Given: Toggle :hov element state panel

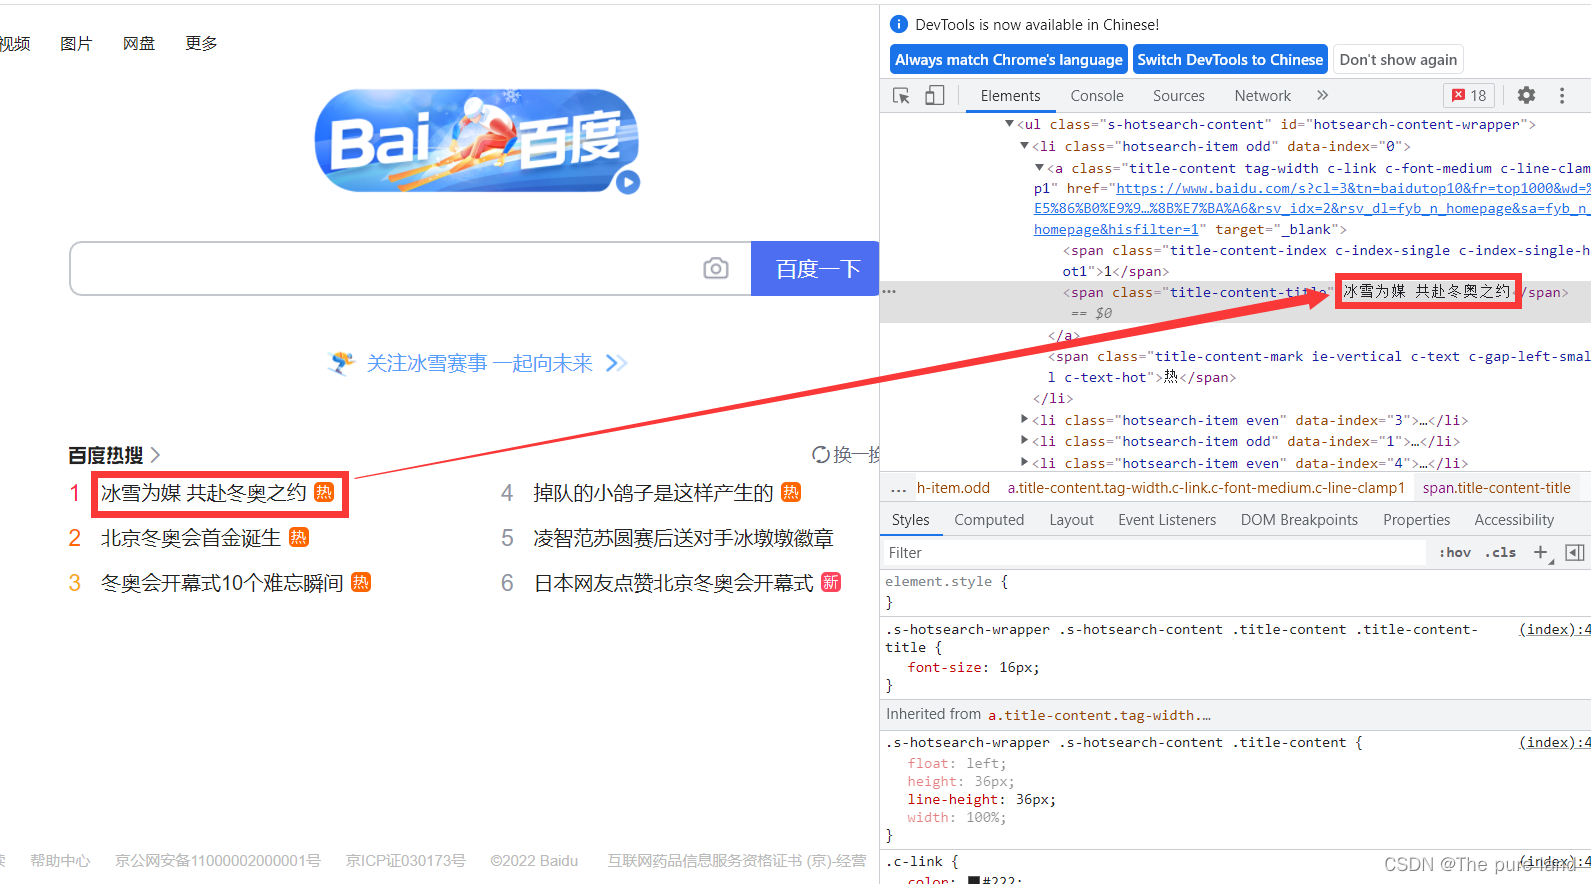Looking at the screenshot, I should [x=1454, y=552].
